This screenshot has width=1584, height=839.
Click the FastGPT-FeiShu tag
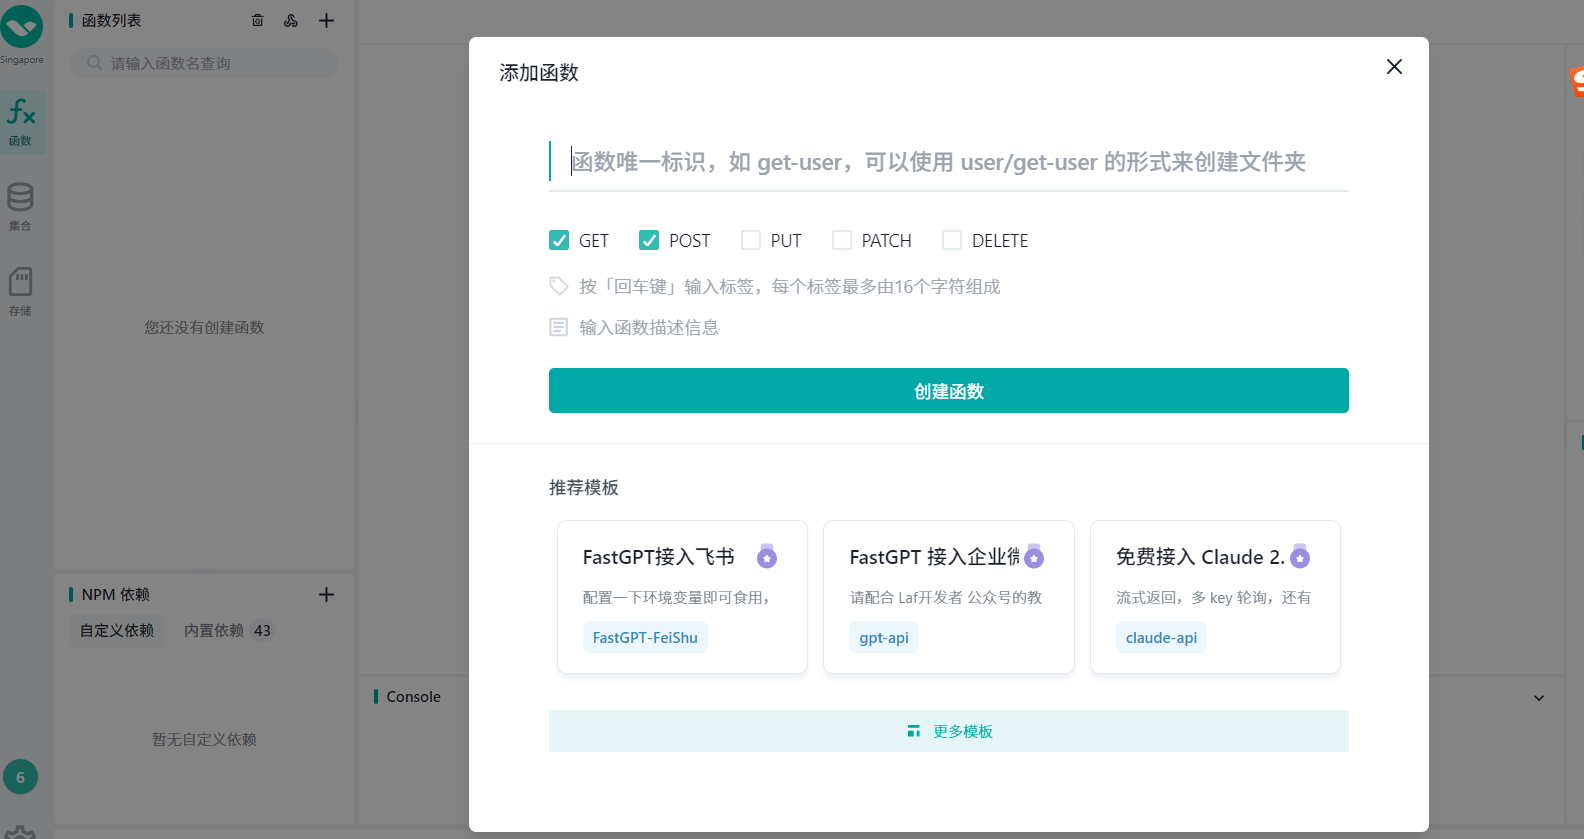coord(645,637)
